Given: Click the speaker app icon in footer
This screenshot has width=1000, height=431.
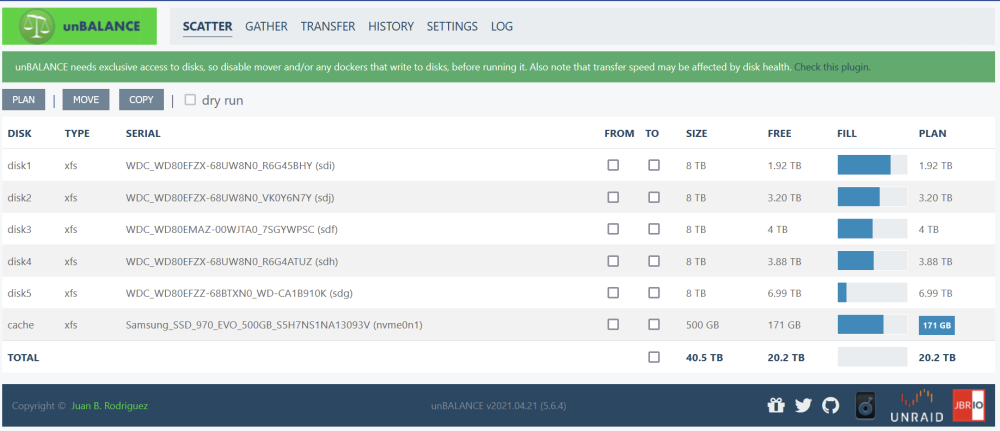Looking at the screenshot, I should click(x=865, y=405).
